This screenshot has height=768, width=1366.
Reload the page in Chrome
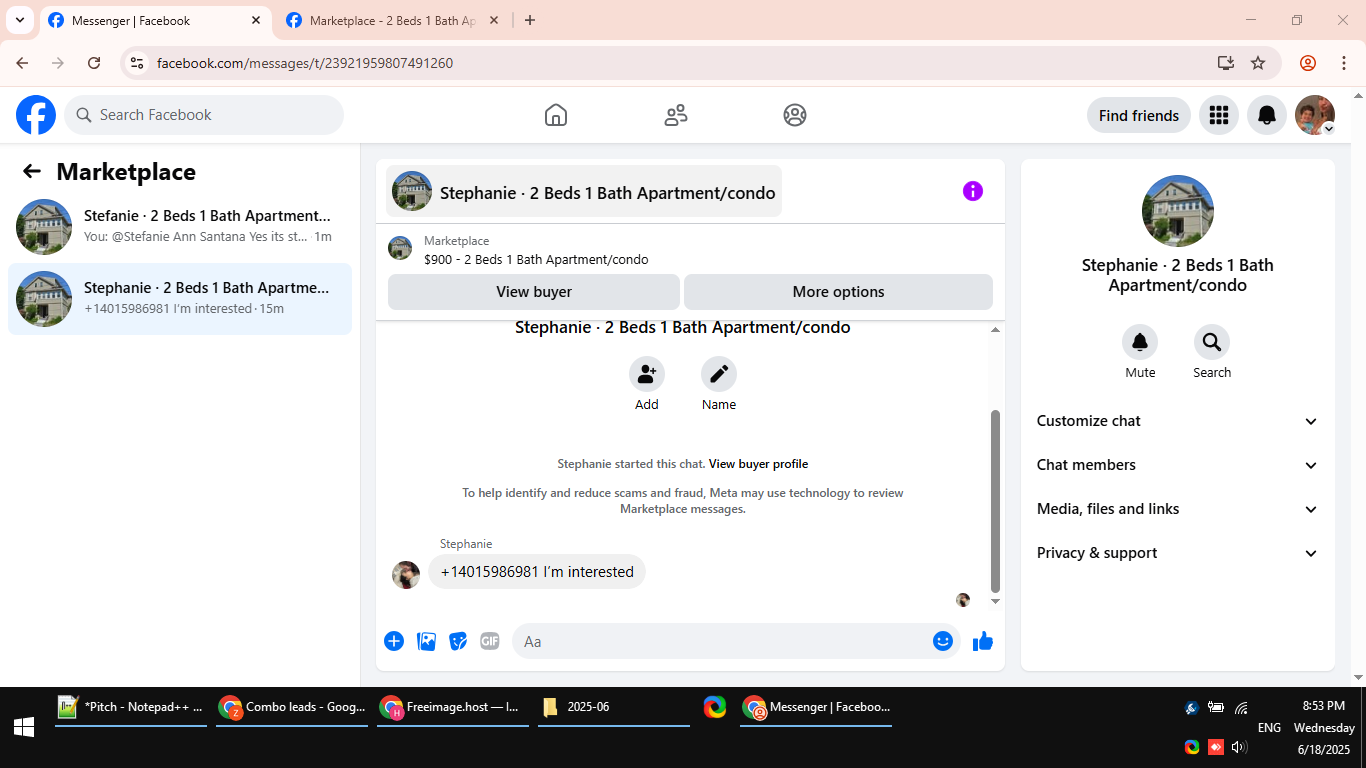pos(94,63)
